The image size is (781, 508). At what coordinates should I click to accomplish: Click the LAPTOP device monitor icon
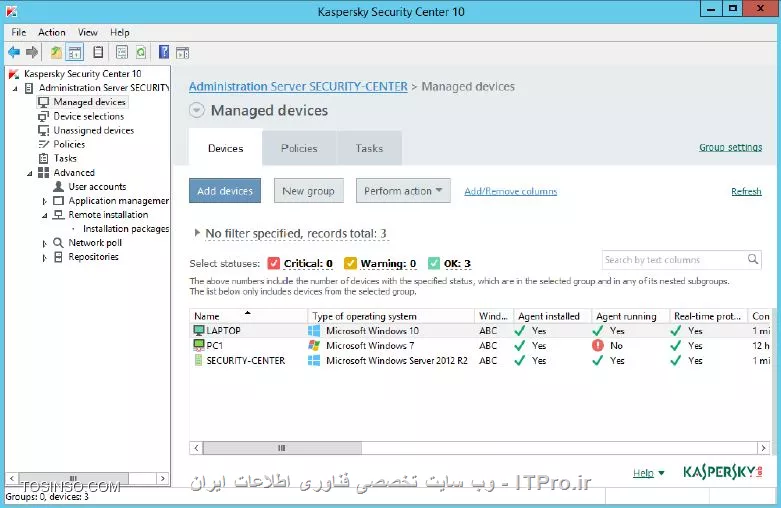pyautogui.click(x=199, y=330)
